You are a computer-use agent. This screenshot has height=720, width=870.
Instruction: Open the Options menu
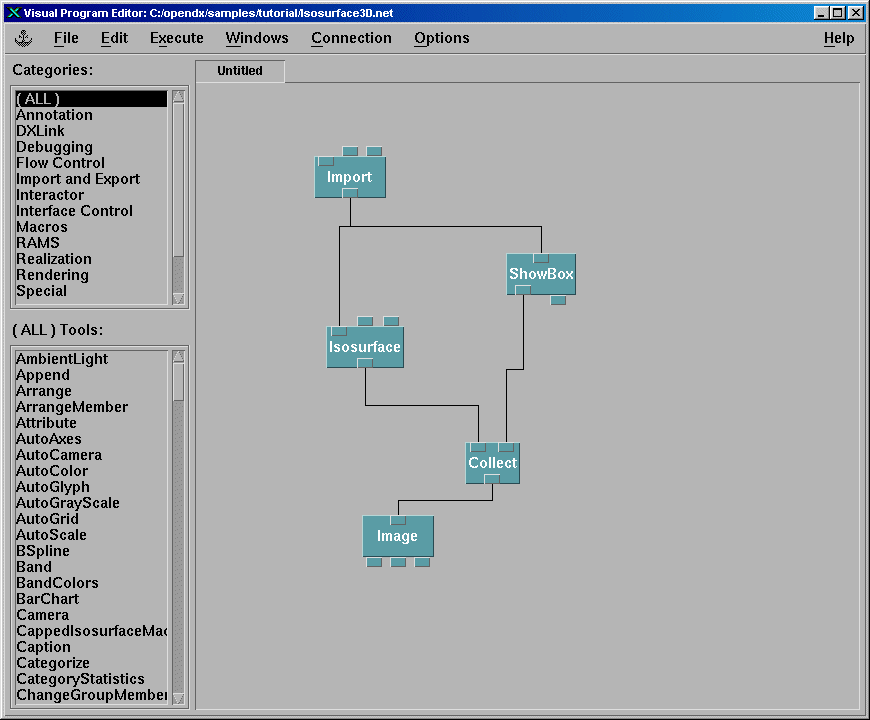[x=441, y=38]
